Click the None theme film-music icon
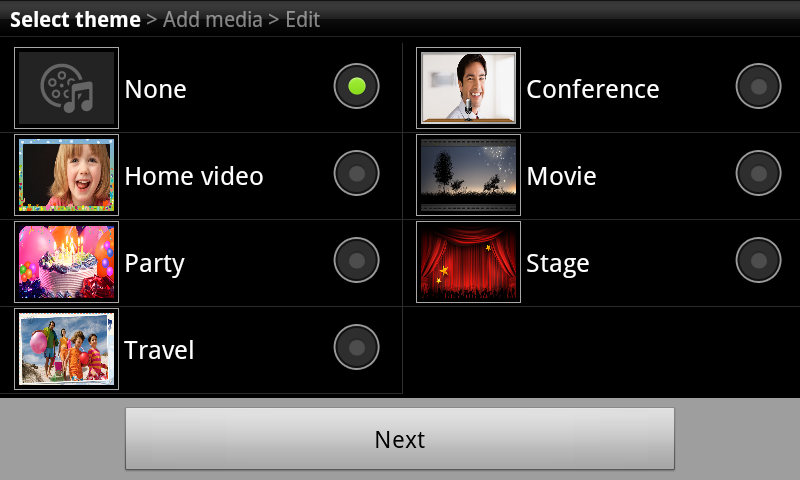This screenshot has width=800, height=480. tap(67, 89)
